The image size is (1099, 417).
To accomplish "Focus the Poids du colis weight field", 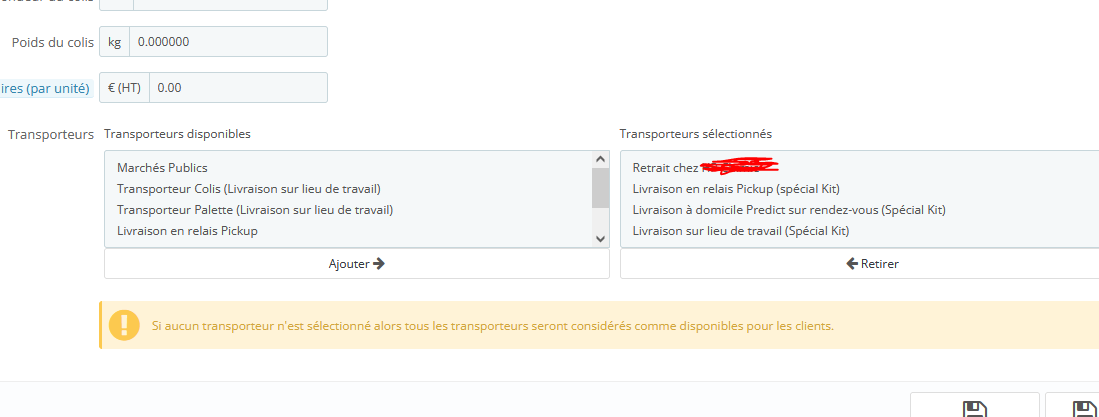I will [x=228, y=42].
